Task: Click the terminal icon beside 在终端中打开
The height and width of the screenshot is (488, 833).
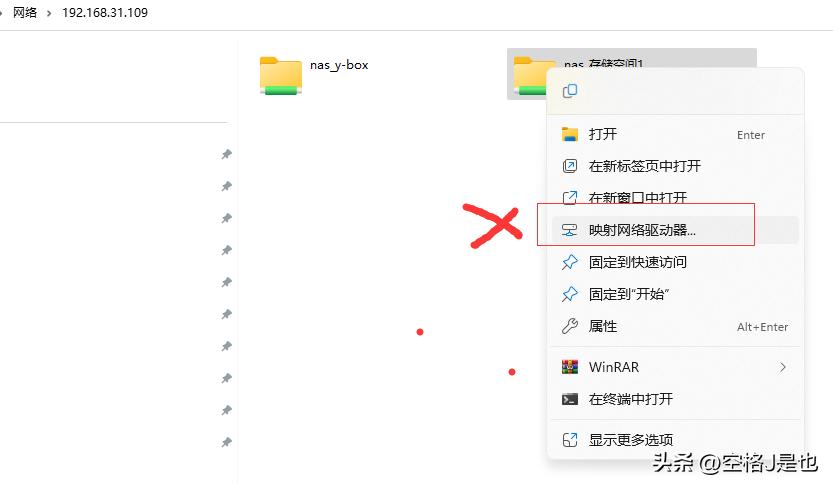Action: 570,399
